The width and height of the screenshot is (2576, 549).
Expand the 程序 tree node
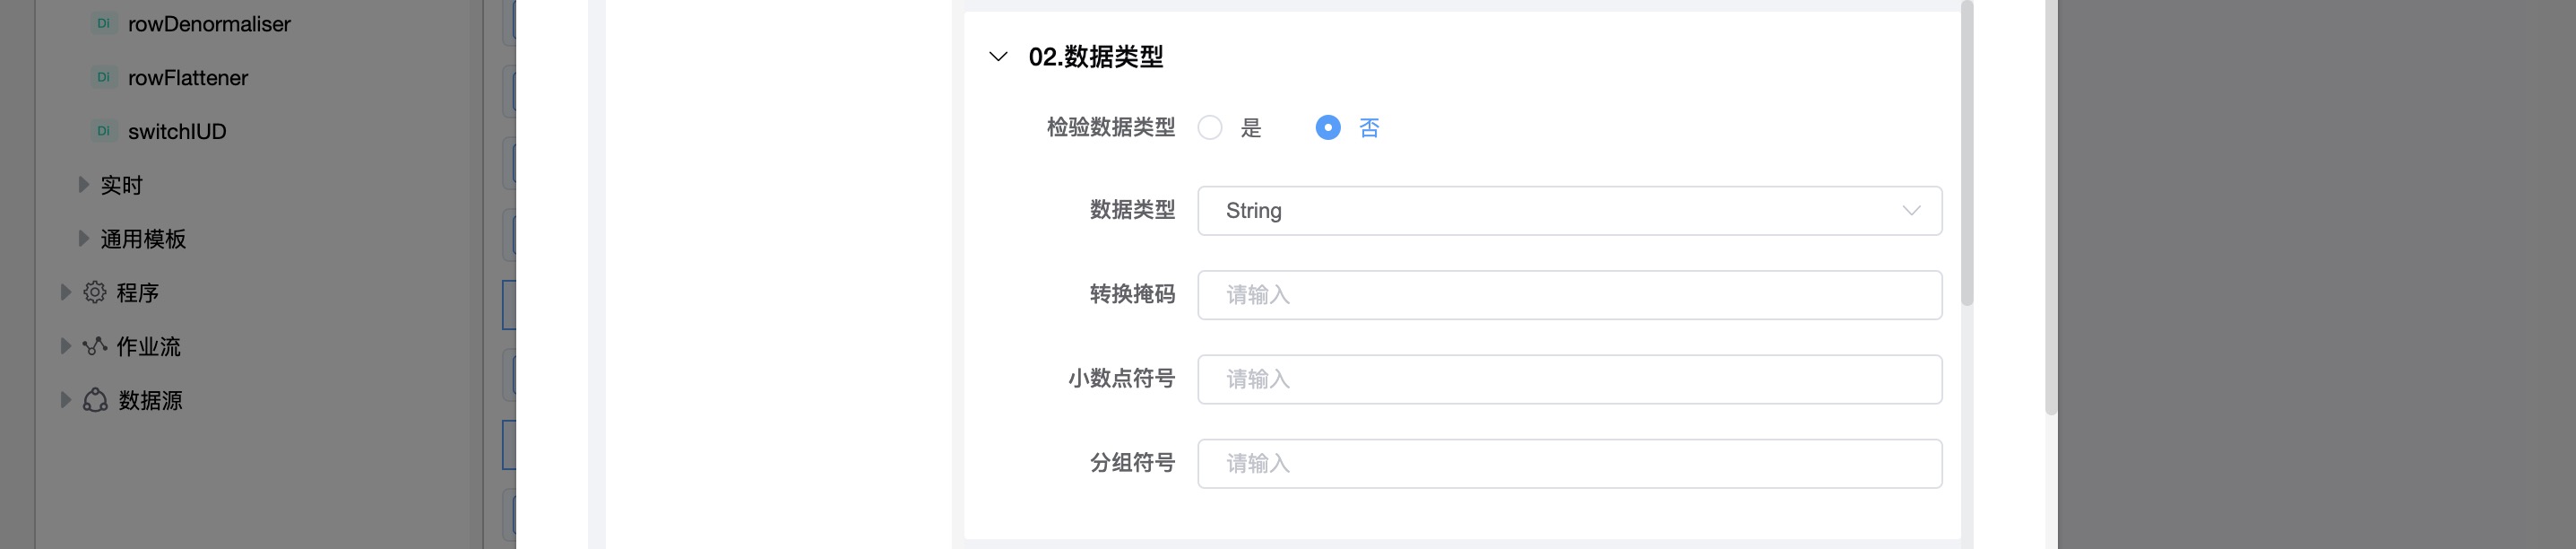click(66, 292)
